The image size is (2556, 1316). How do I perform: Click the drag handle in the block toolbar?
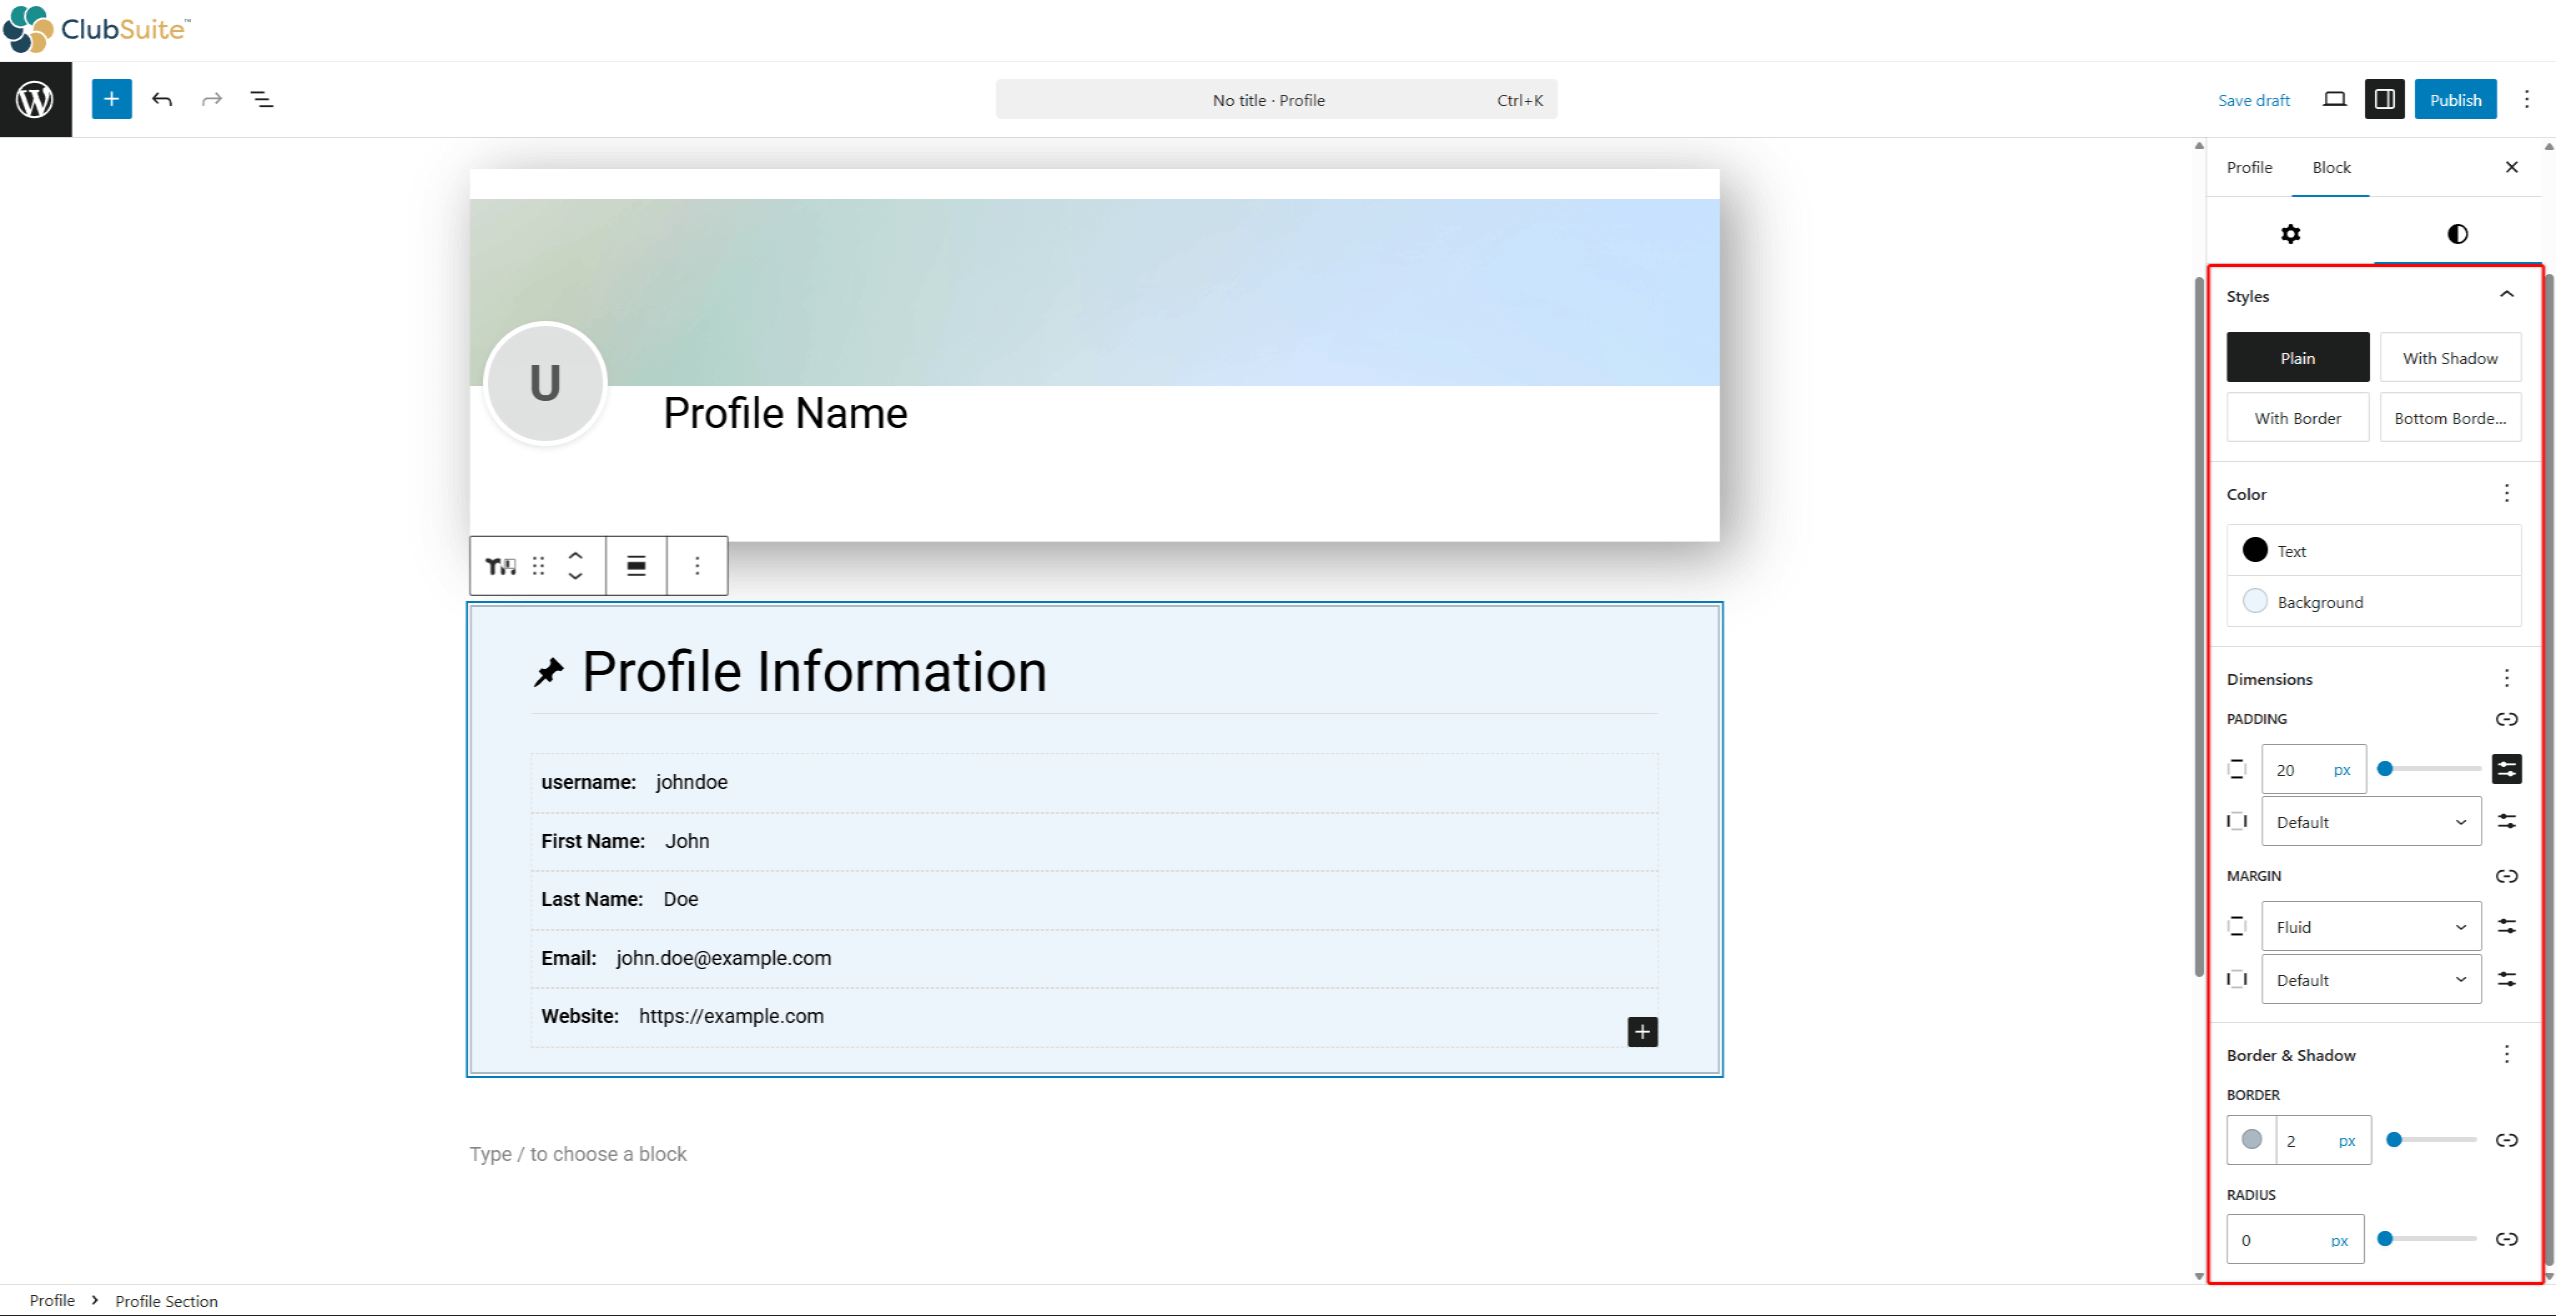tap(538, 565)
